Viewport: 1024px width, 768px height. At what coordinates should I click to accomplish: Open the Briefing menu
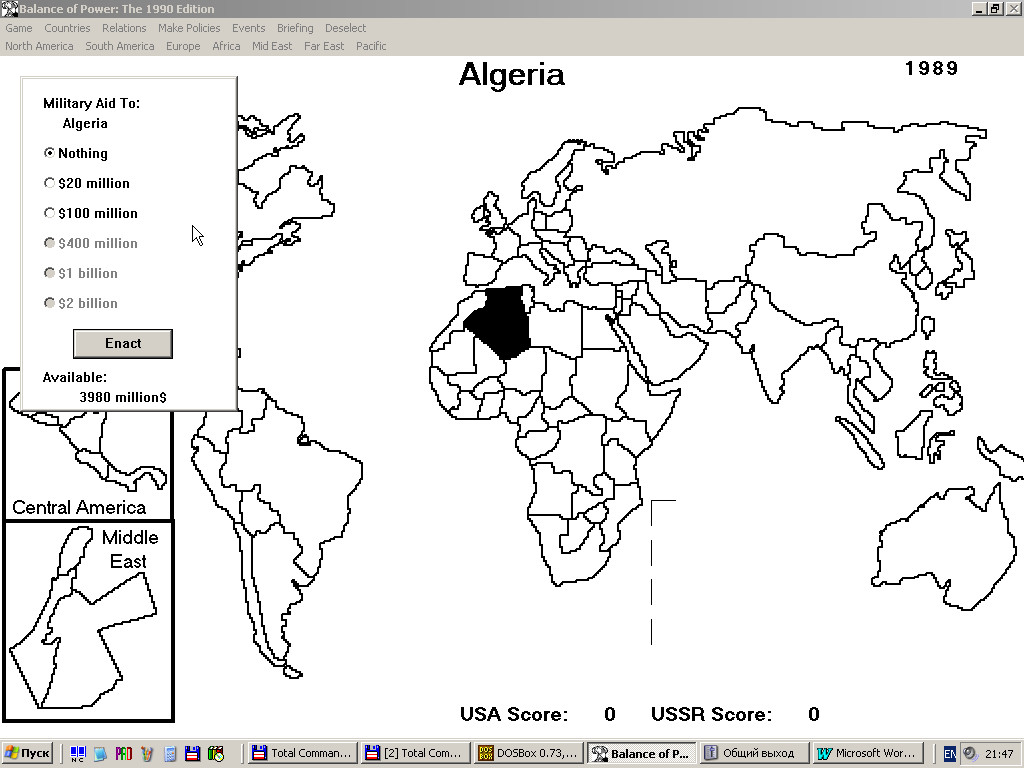click(295, 28)
